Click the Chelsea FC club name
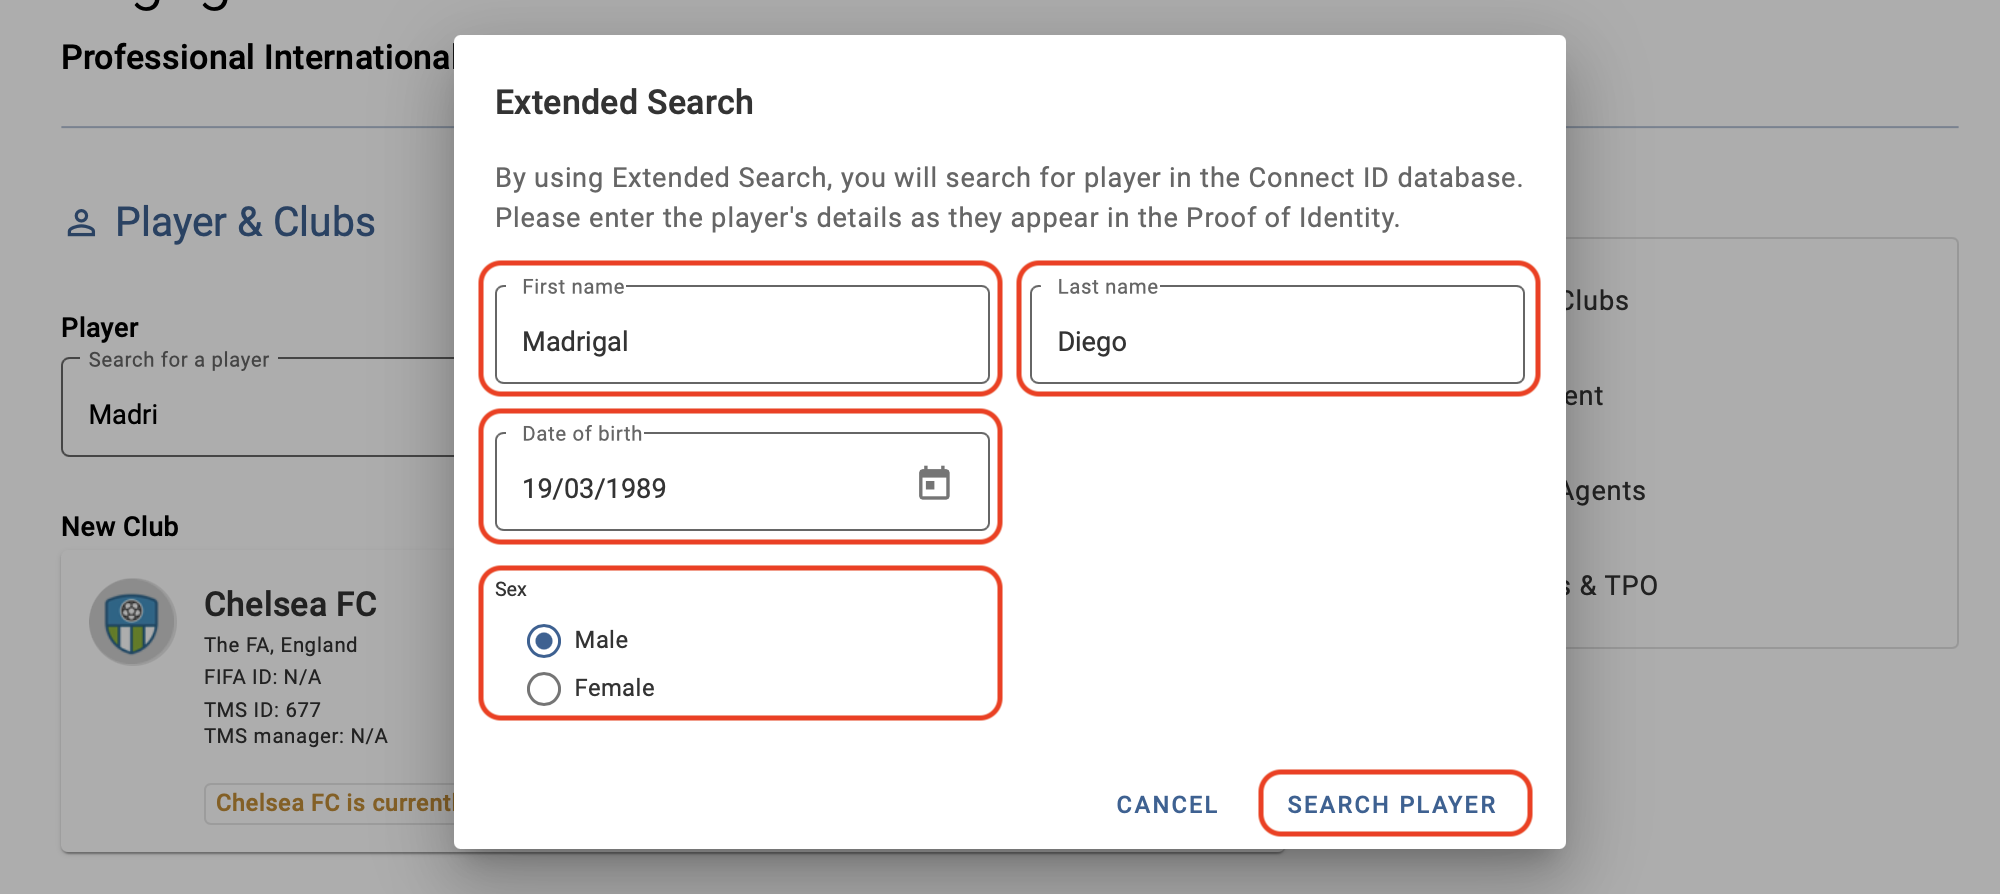The width and height of the screenshot is (2000, 894). click(290, 604)
